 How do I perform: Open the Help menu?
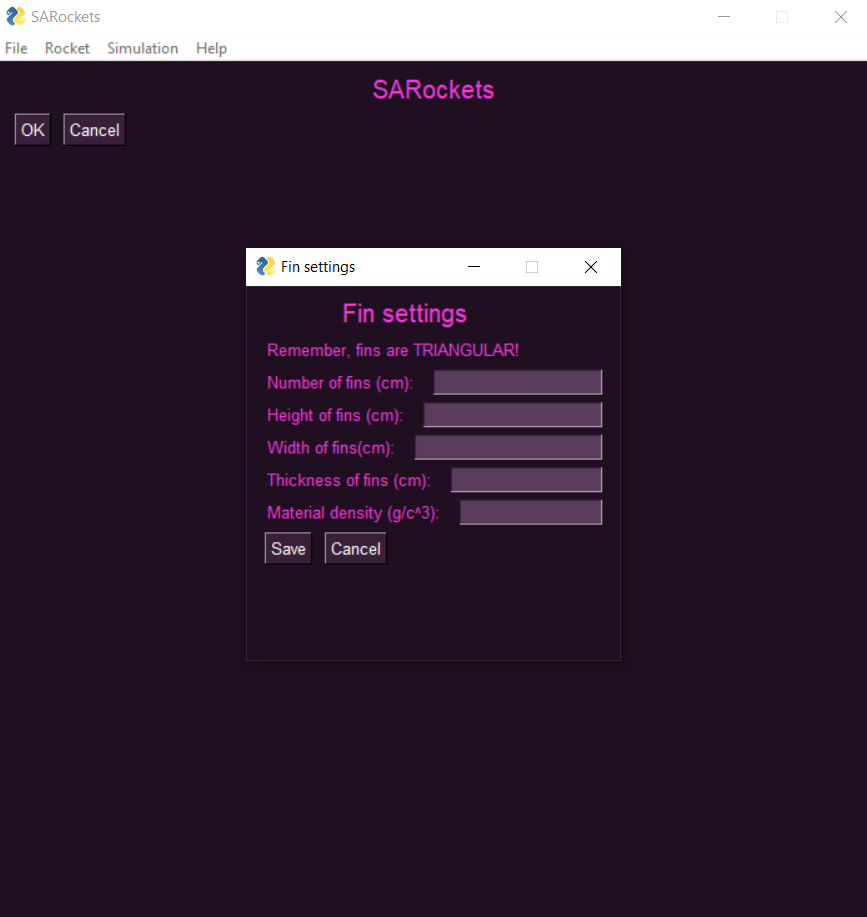[x=210, y=48]
